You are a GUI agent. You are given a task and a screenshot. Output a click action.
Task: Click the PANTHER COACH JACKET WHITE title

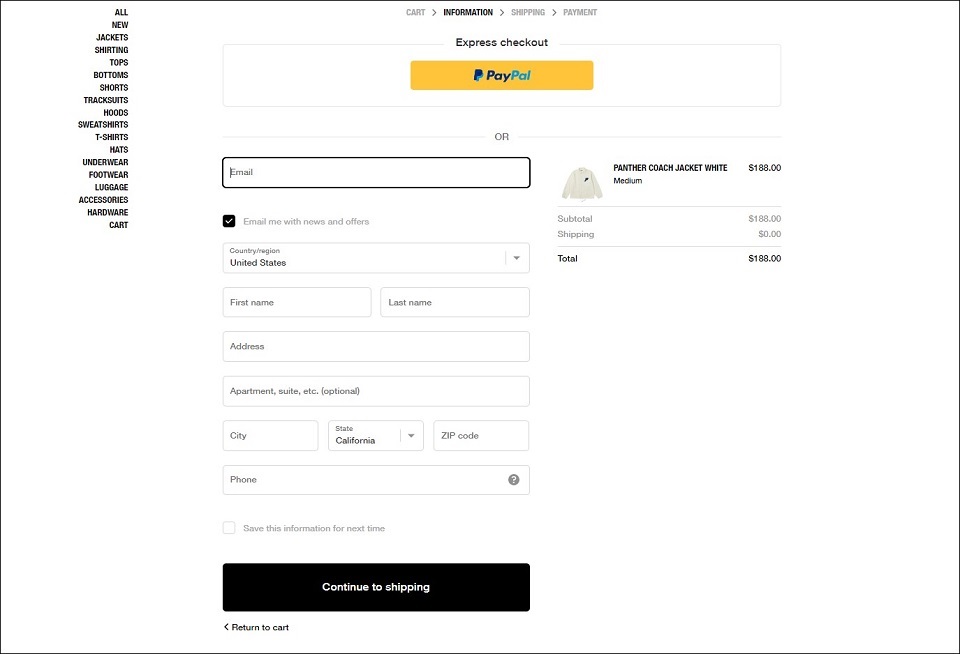(670, 168)
